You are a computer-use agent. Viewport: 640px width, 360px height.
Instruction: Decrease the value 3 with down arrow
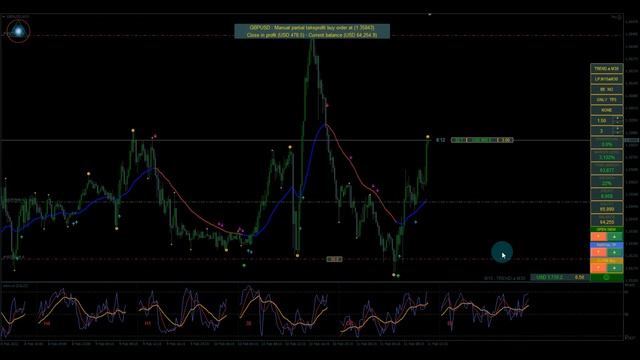coord(618,133)
